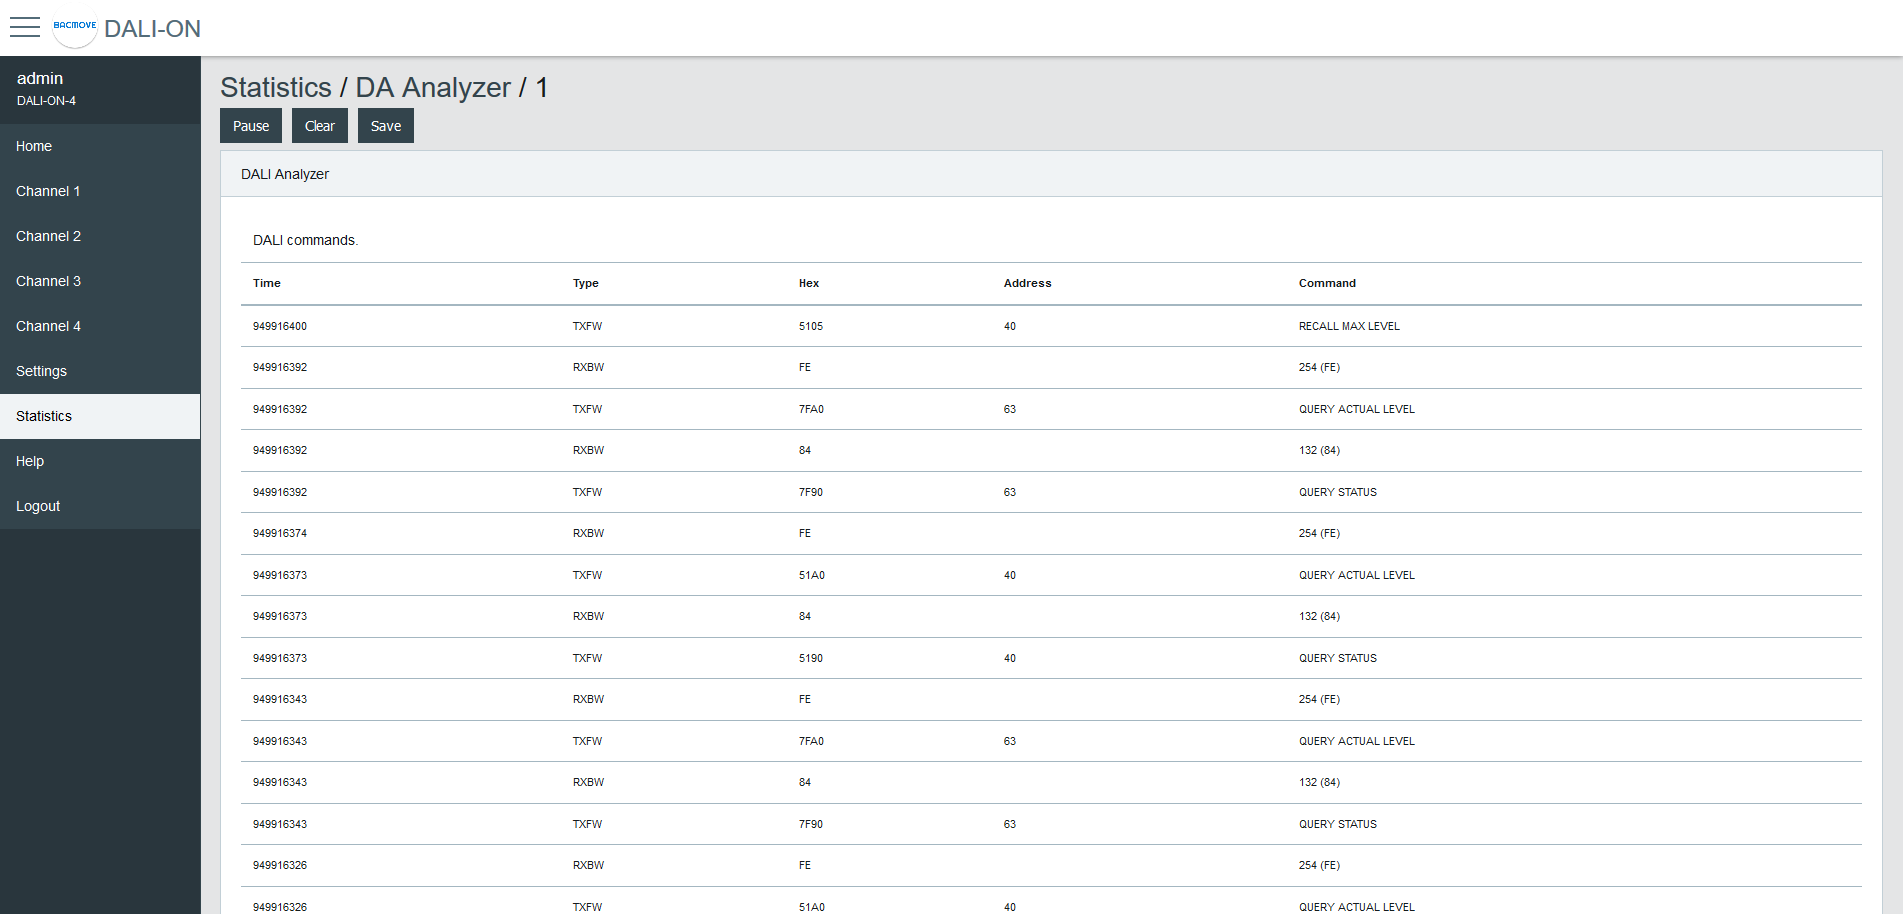Open the Settings page
The height and width of the screenshot is (914, 1903).
(x=41, y=371)
